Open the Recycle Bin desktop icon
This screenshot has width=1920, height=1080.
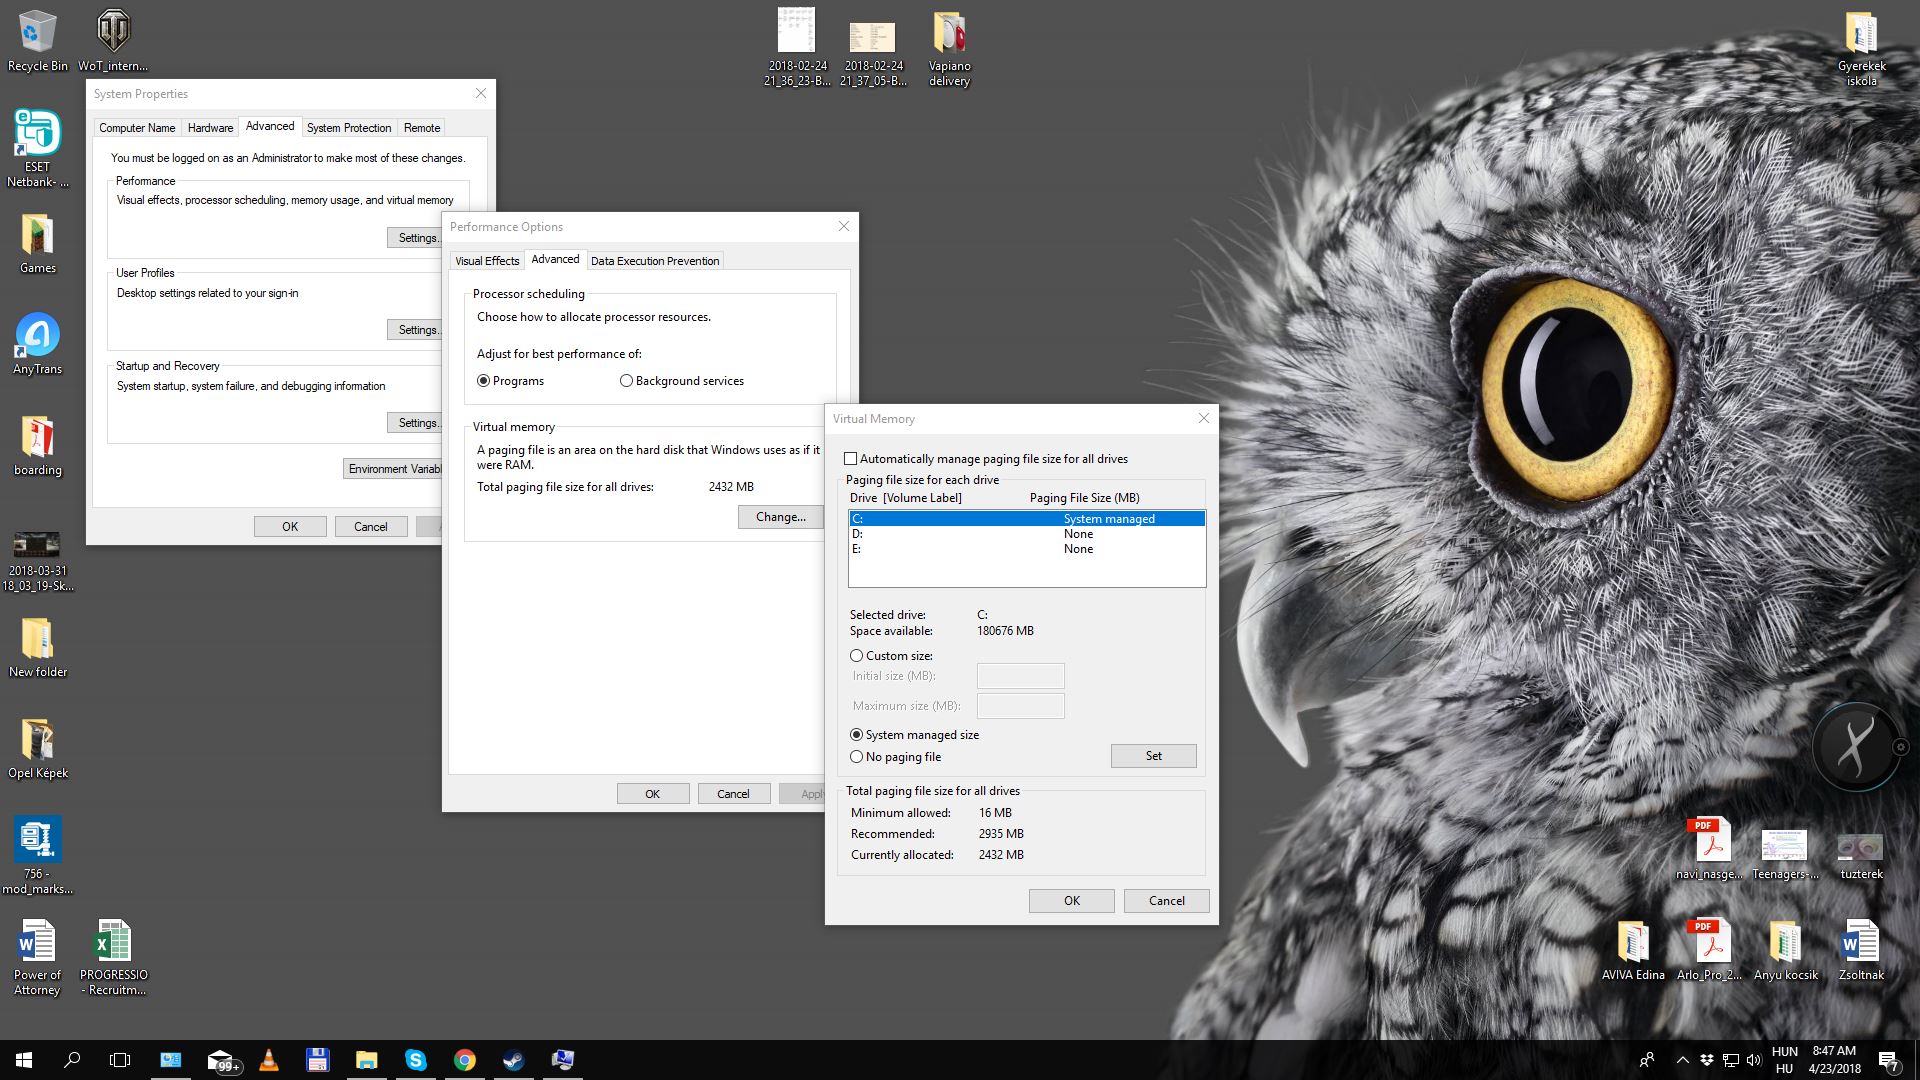(37, 42)
